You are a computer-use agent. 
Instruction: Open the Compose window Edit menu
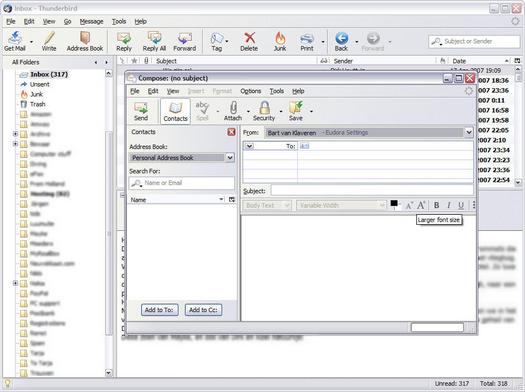(153, 91)
